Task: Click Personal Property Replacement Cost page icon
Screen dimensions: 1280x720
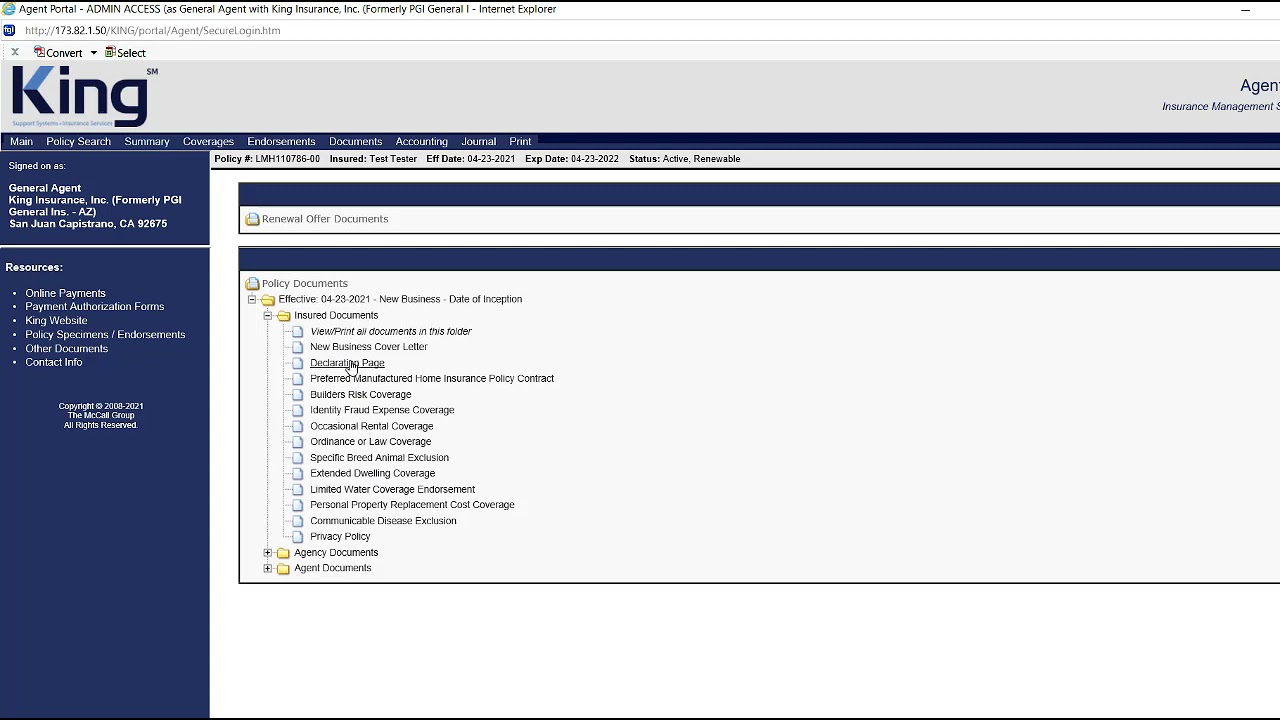Action: click(298, 505)
